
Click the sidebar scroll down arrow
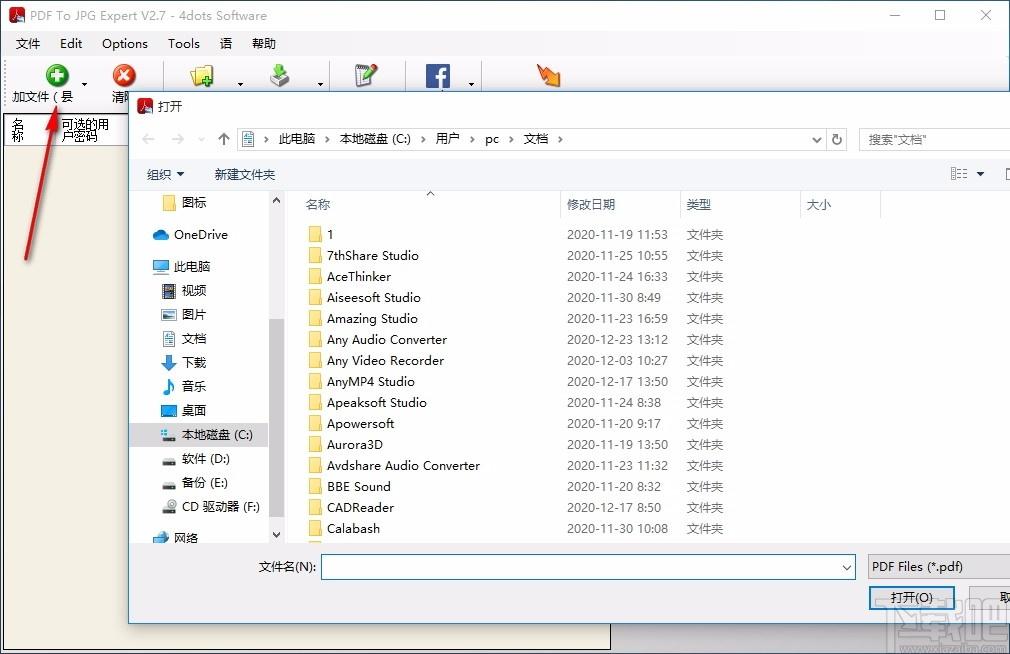(x=276, y=535)
